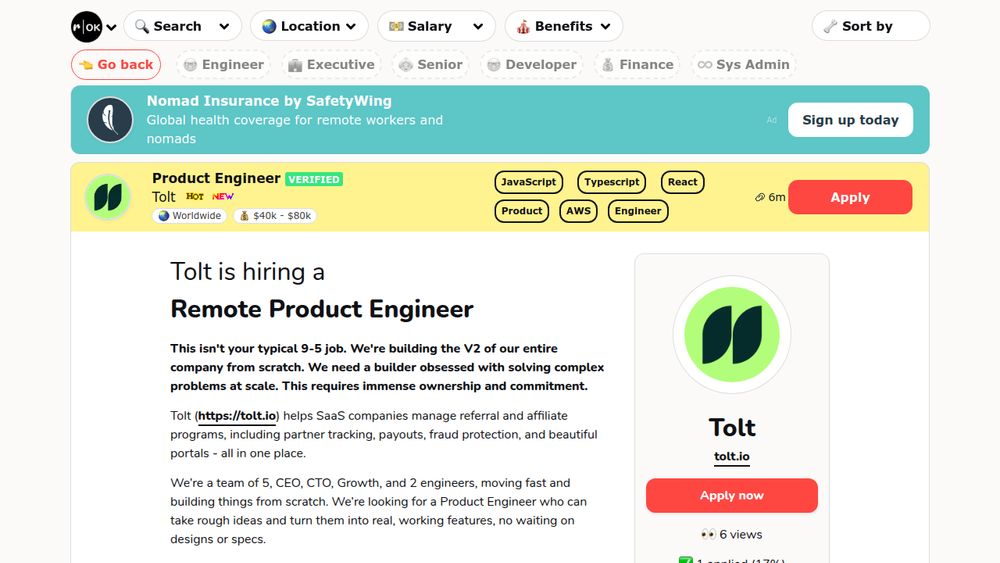Select the Typescript skill tag
The width and height of the screenshot is (1000, 563).
612,182
